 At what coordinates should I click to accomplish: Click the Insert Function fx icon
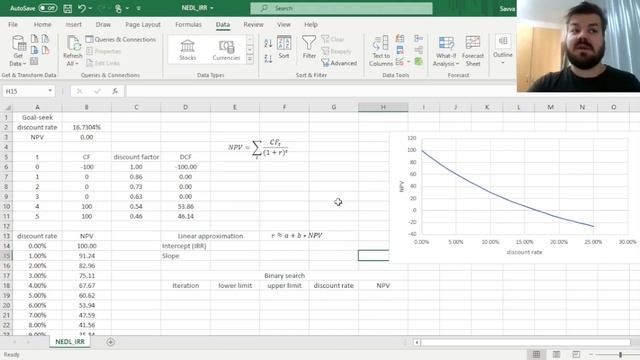coord(115,91)
